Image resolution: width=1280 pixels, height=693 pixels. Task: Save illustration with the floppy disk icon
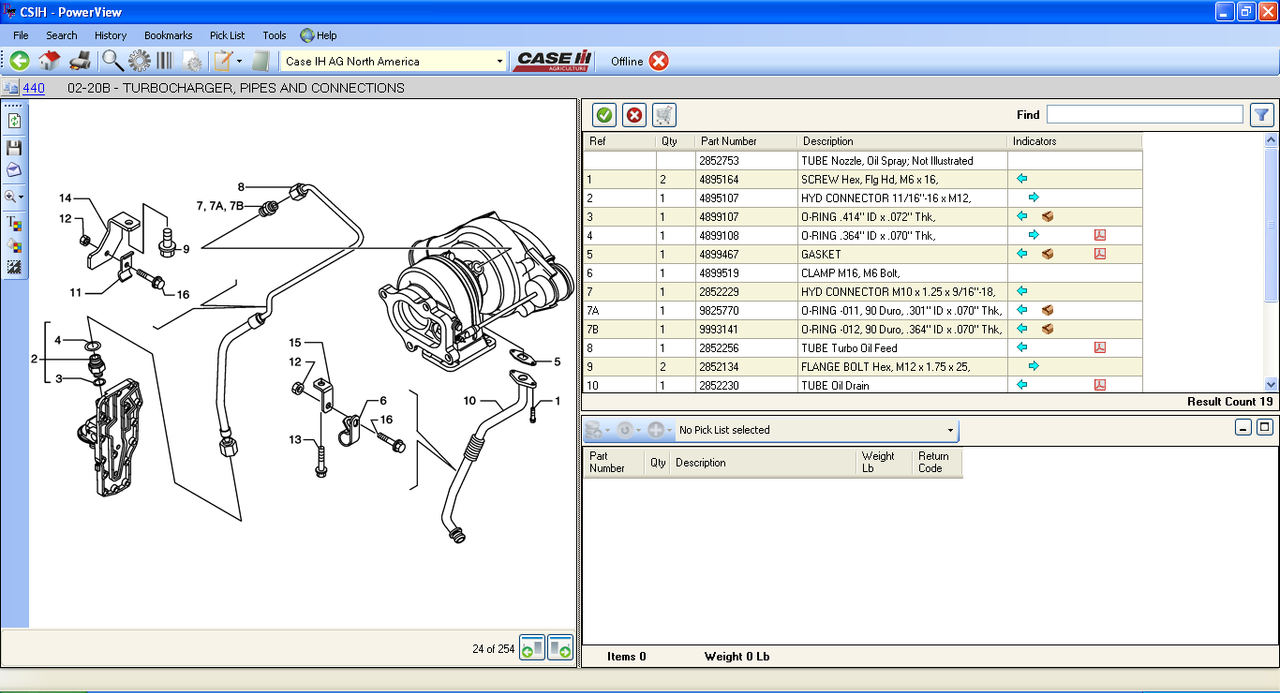tap(14, 147)
